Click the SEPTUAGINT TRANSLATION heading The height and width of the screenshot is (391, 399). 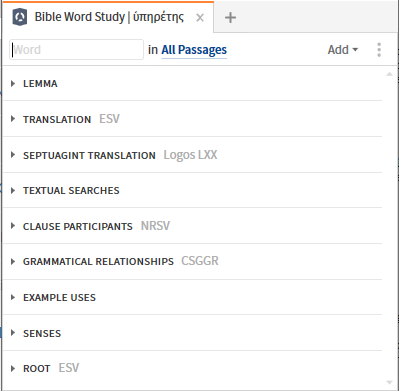coord(89,155)
